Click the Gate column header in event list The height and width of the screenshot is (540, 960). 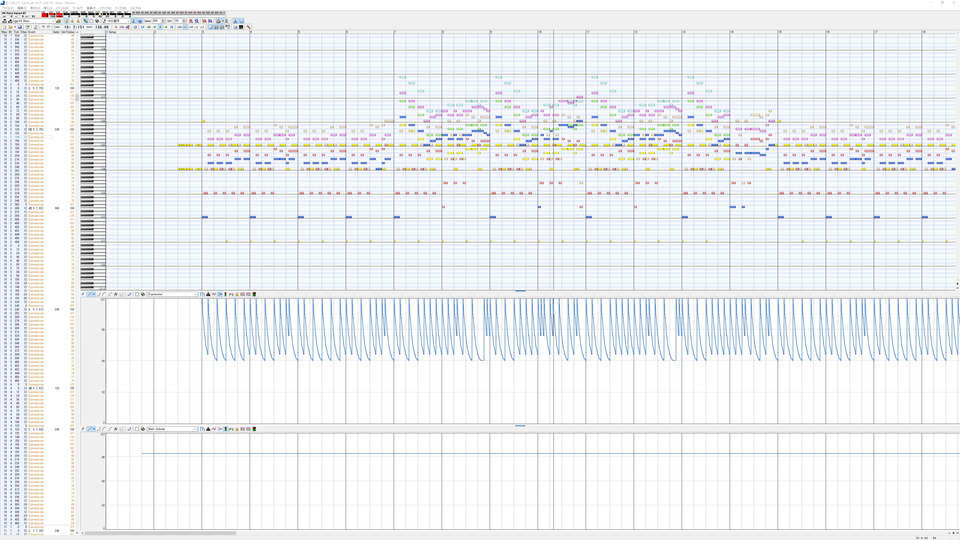pyautogui.click(x=55, y=32)
